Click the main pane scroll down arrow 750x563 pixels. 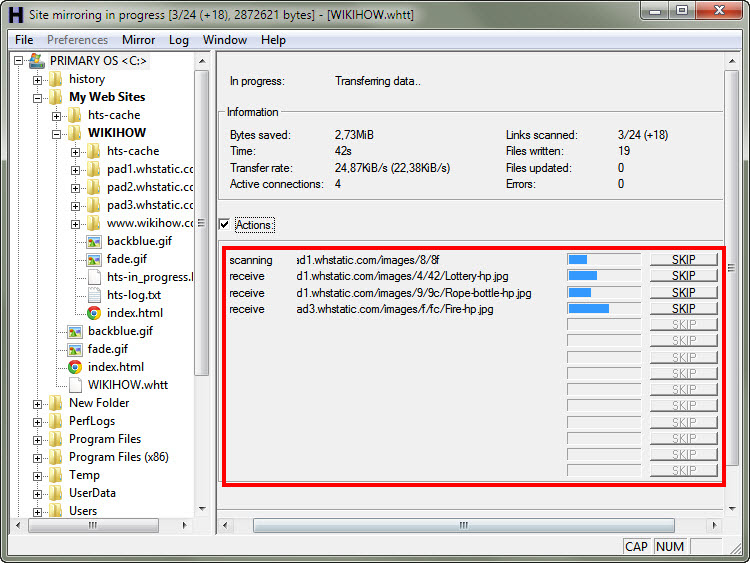click(x=732, y=509)
